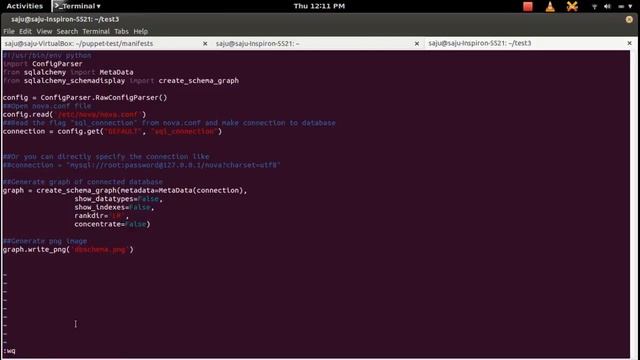Image resolution: width=640 pixels, height=360 pixels.
Task: Open the View menu
Action: tap(44, 31)
